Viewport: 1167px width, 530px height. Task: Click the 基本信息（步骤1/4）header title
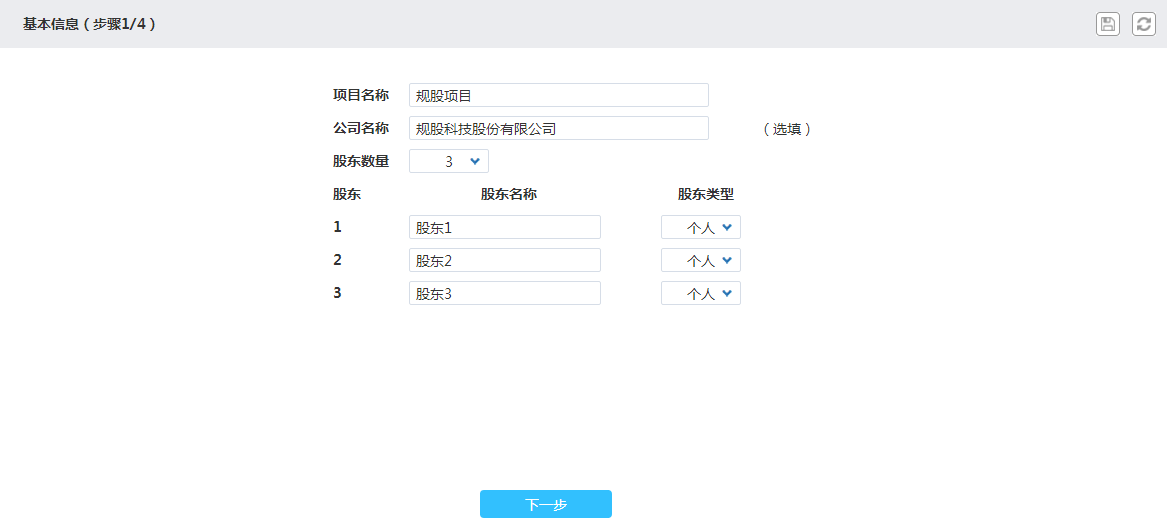point(89,24)
